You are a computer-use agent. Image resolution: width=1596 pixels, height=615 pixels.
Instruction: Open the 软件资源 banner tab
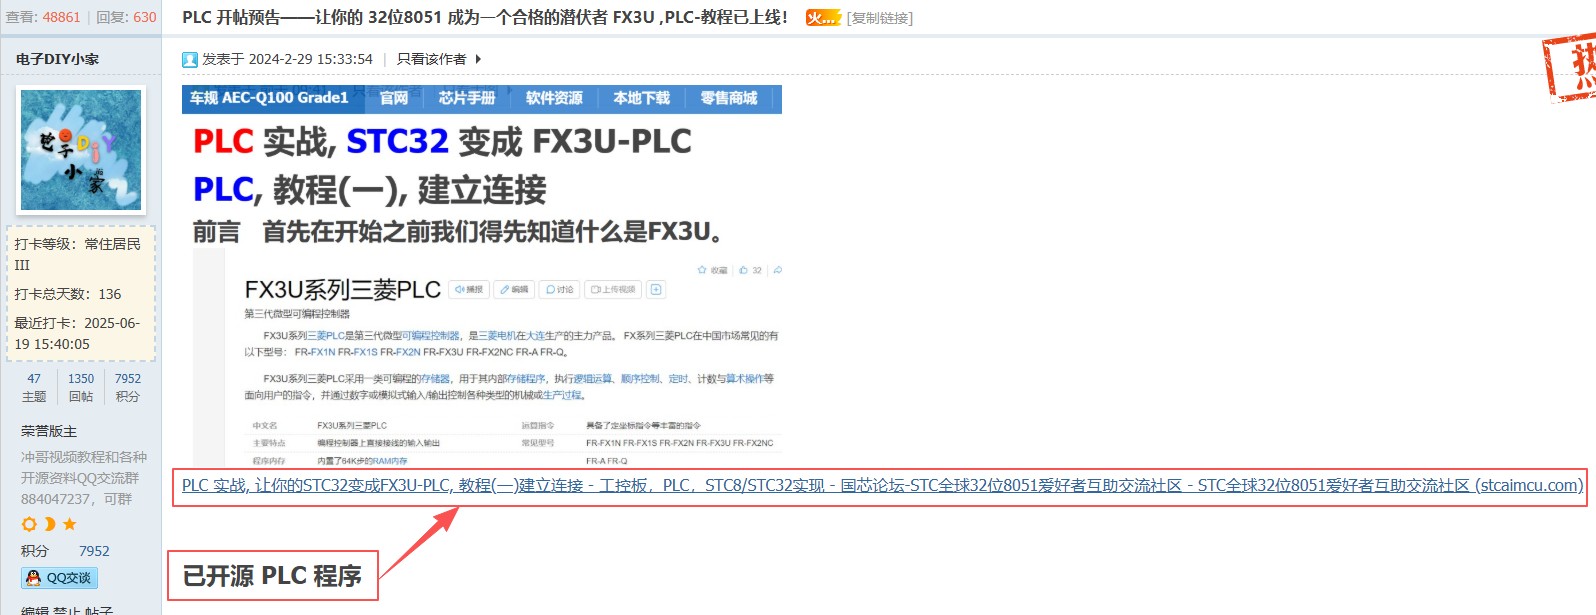(554, 98)
